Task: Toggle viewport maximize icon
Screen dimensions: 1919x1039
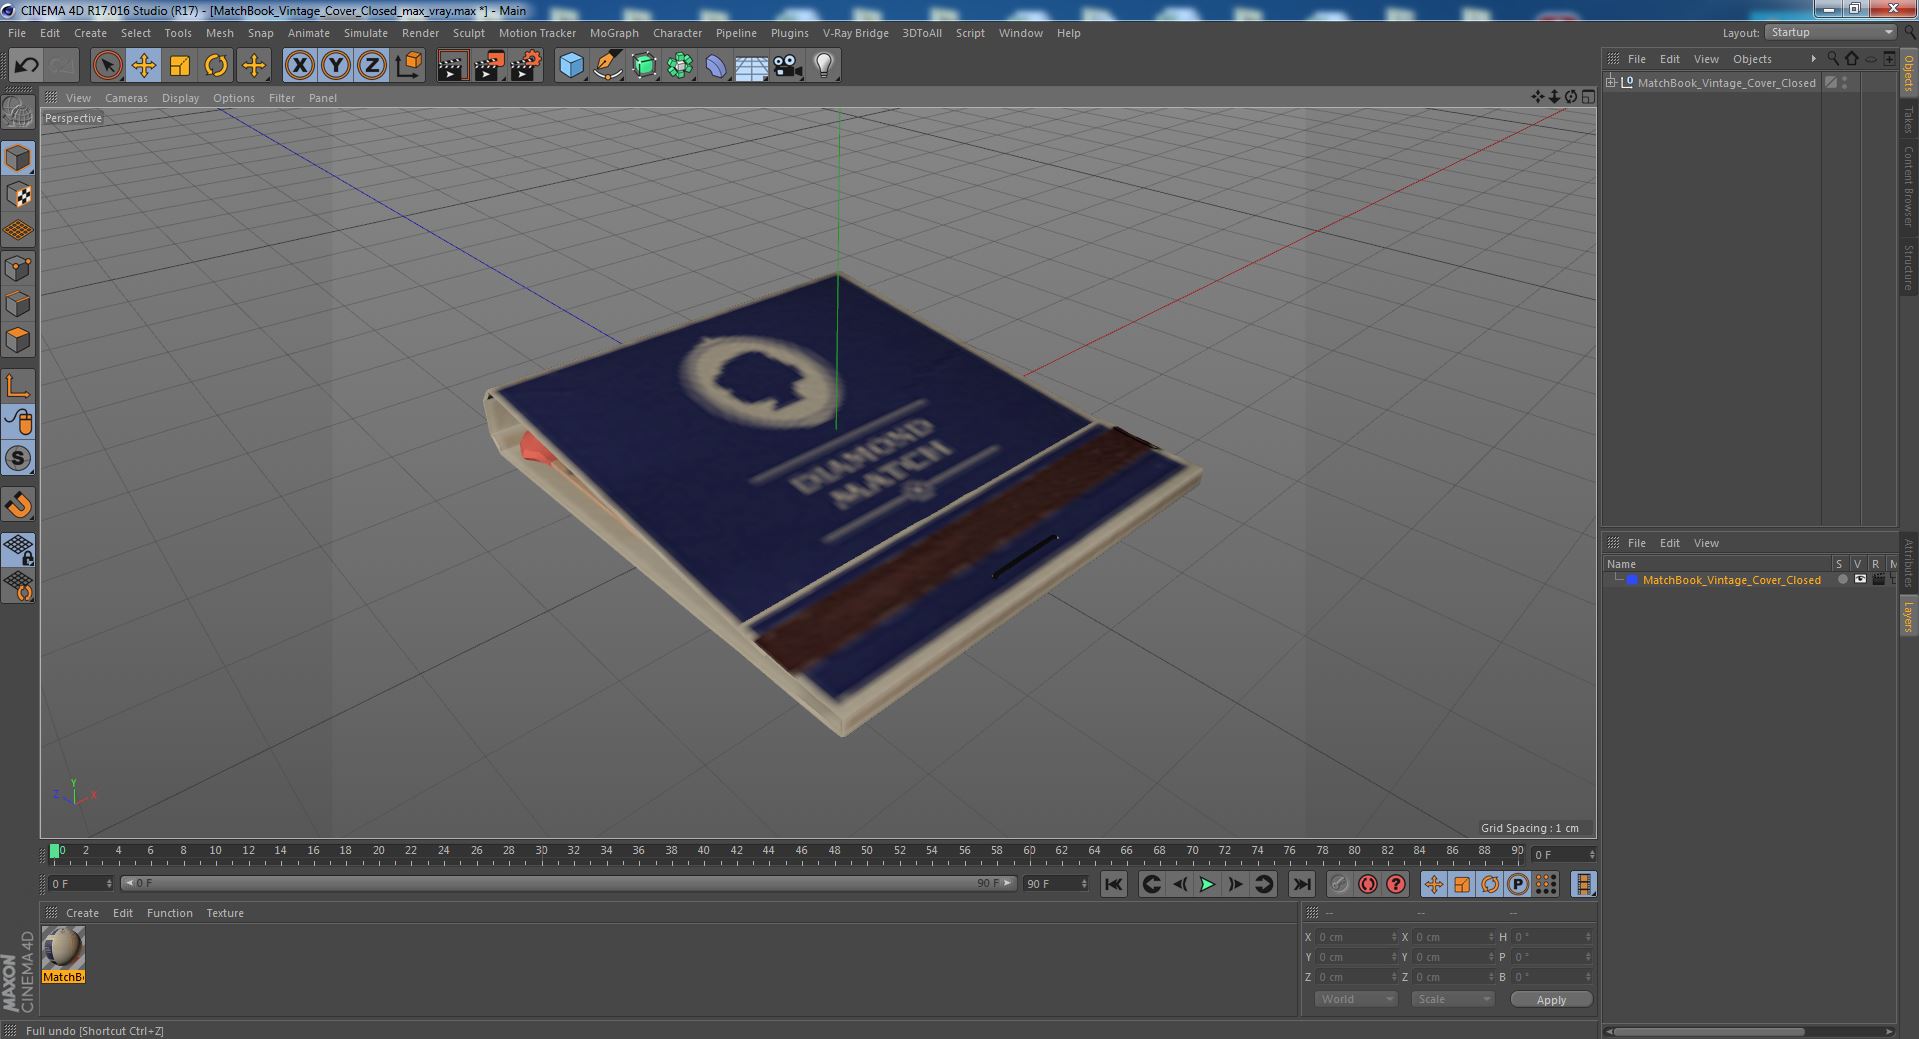Action: (x=1588, y=97)
